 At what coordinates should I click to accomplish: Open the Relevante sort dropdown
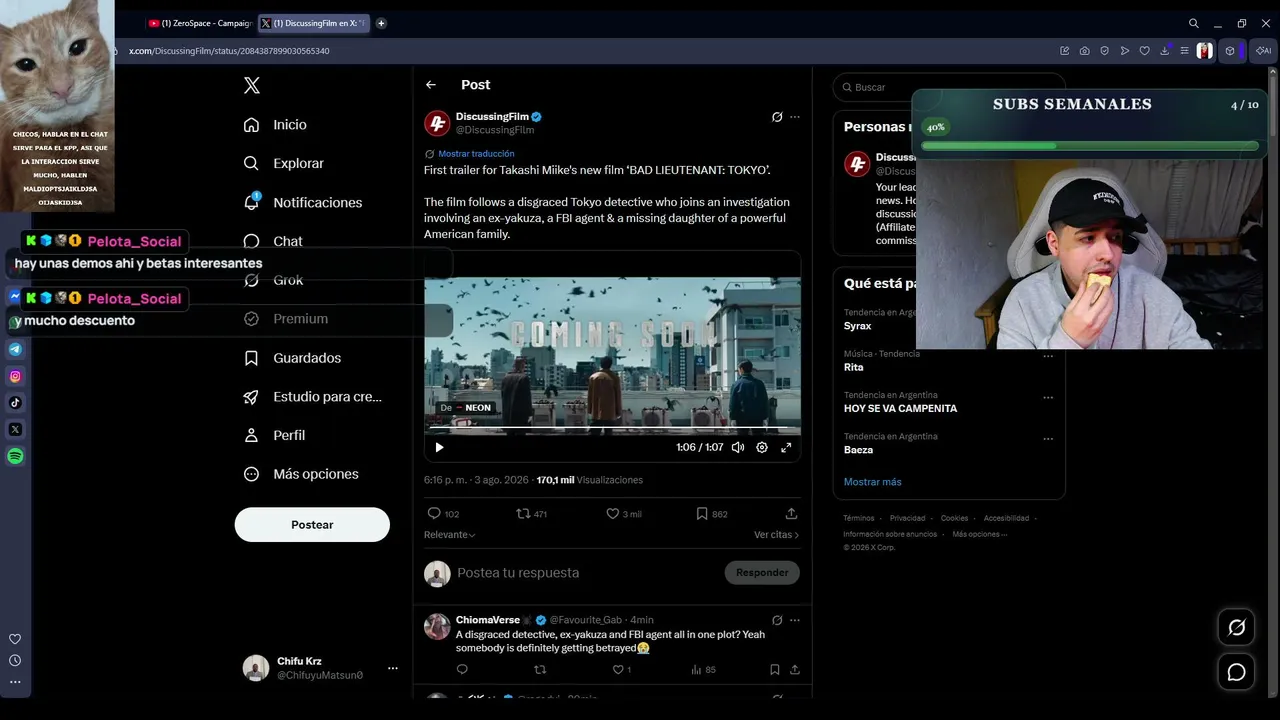[x=450, y=535]
